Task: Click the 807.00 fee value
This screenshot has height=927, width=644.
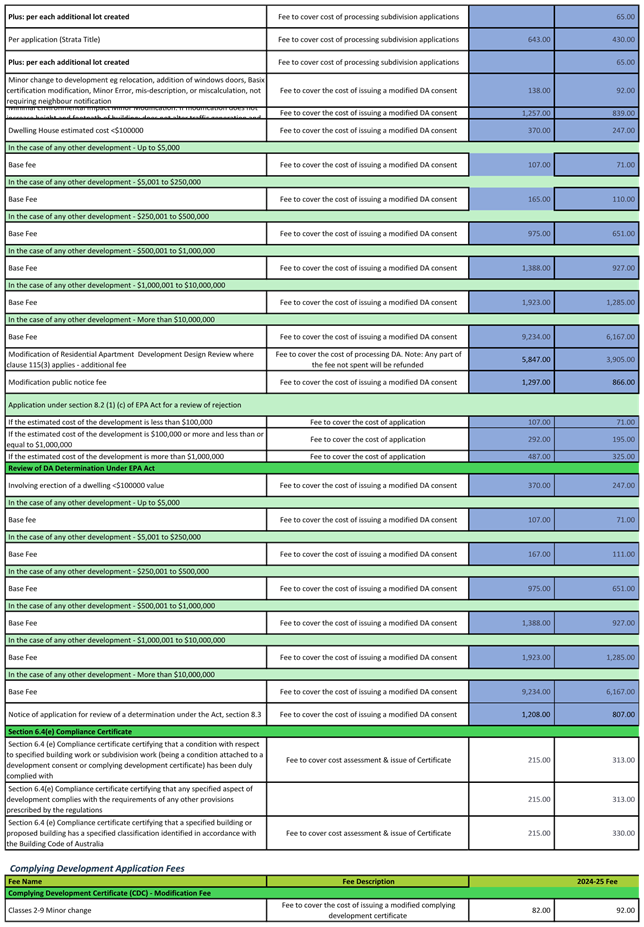Action: click(x=623, y=715)
